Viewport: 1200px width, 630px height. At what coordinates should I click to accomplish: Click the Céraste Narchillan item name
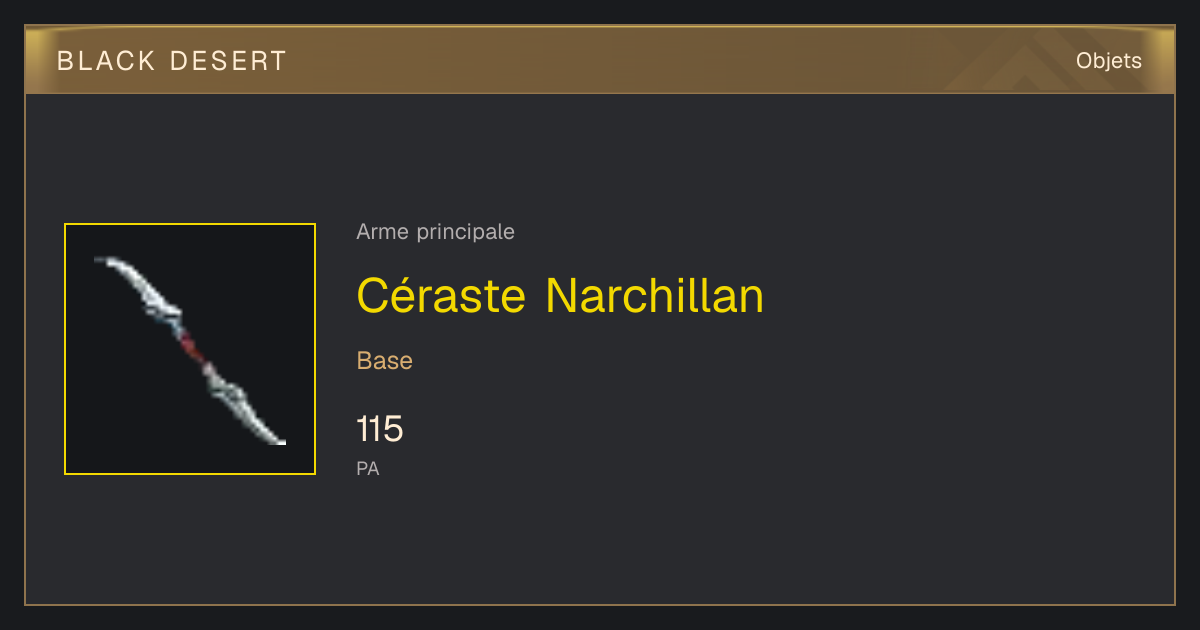point(560,295)
